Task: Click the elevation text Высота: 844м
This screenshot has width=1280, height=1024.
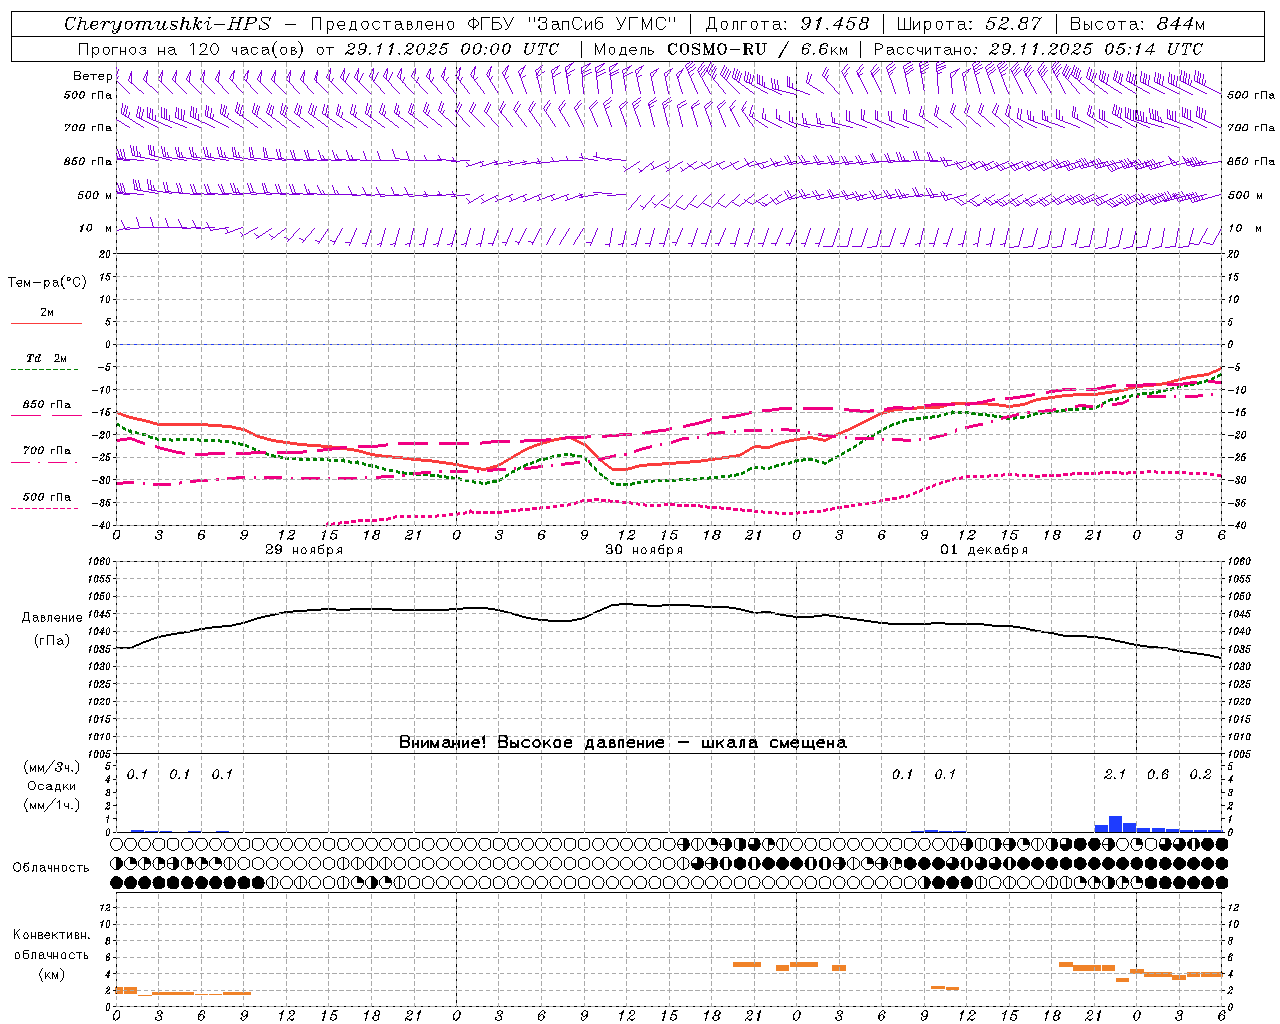Action: coord(1137,24)
